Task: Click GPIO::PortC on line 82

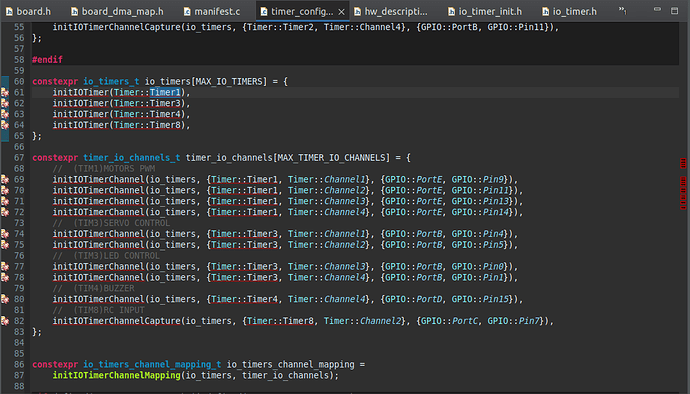Action: tap(449, 321)
